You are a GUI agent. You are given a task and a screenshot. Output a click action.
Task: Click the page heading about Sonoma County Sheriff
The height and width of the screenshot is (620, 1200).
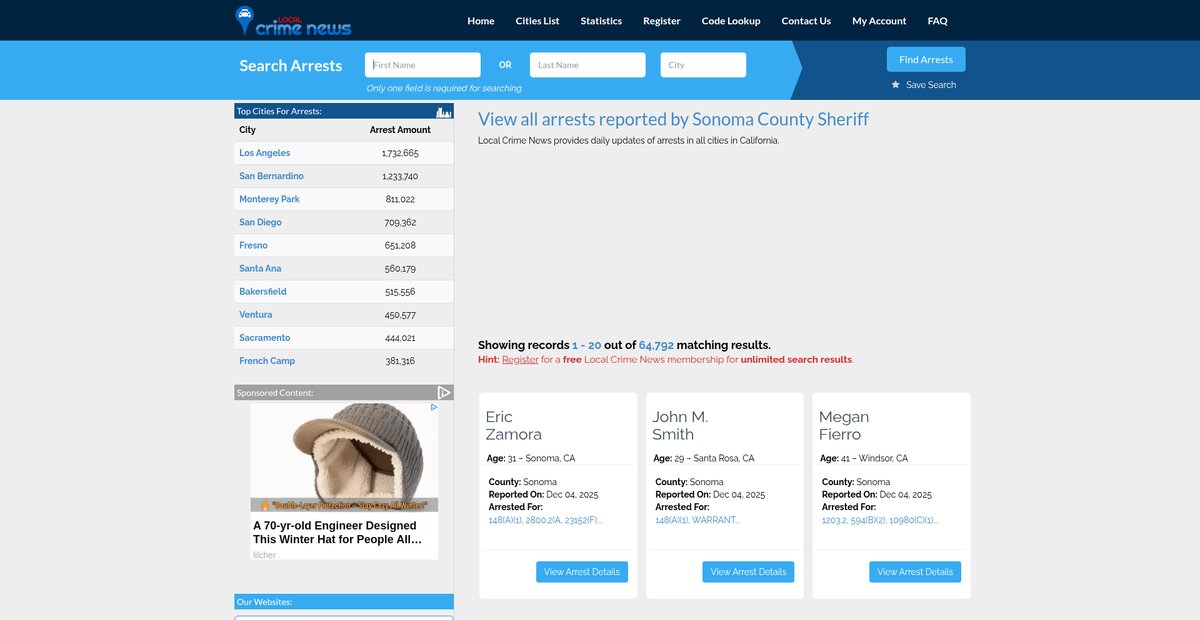pyautogui.click(x=673, y=119)
